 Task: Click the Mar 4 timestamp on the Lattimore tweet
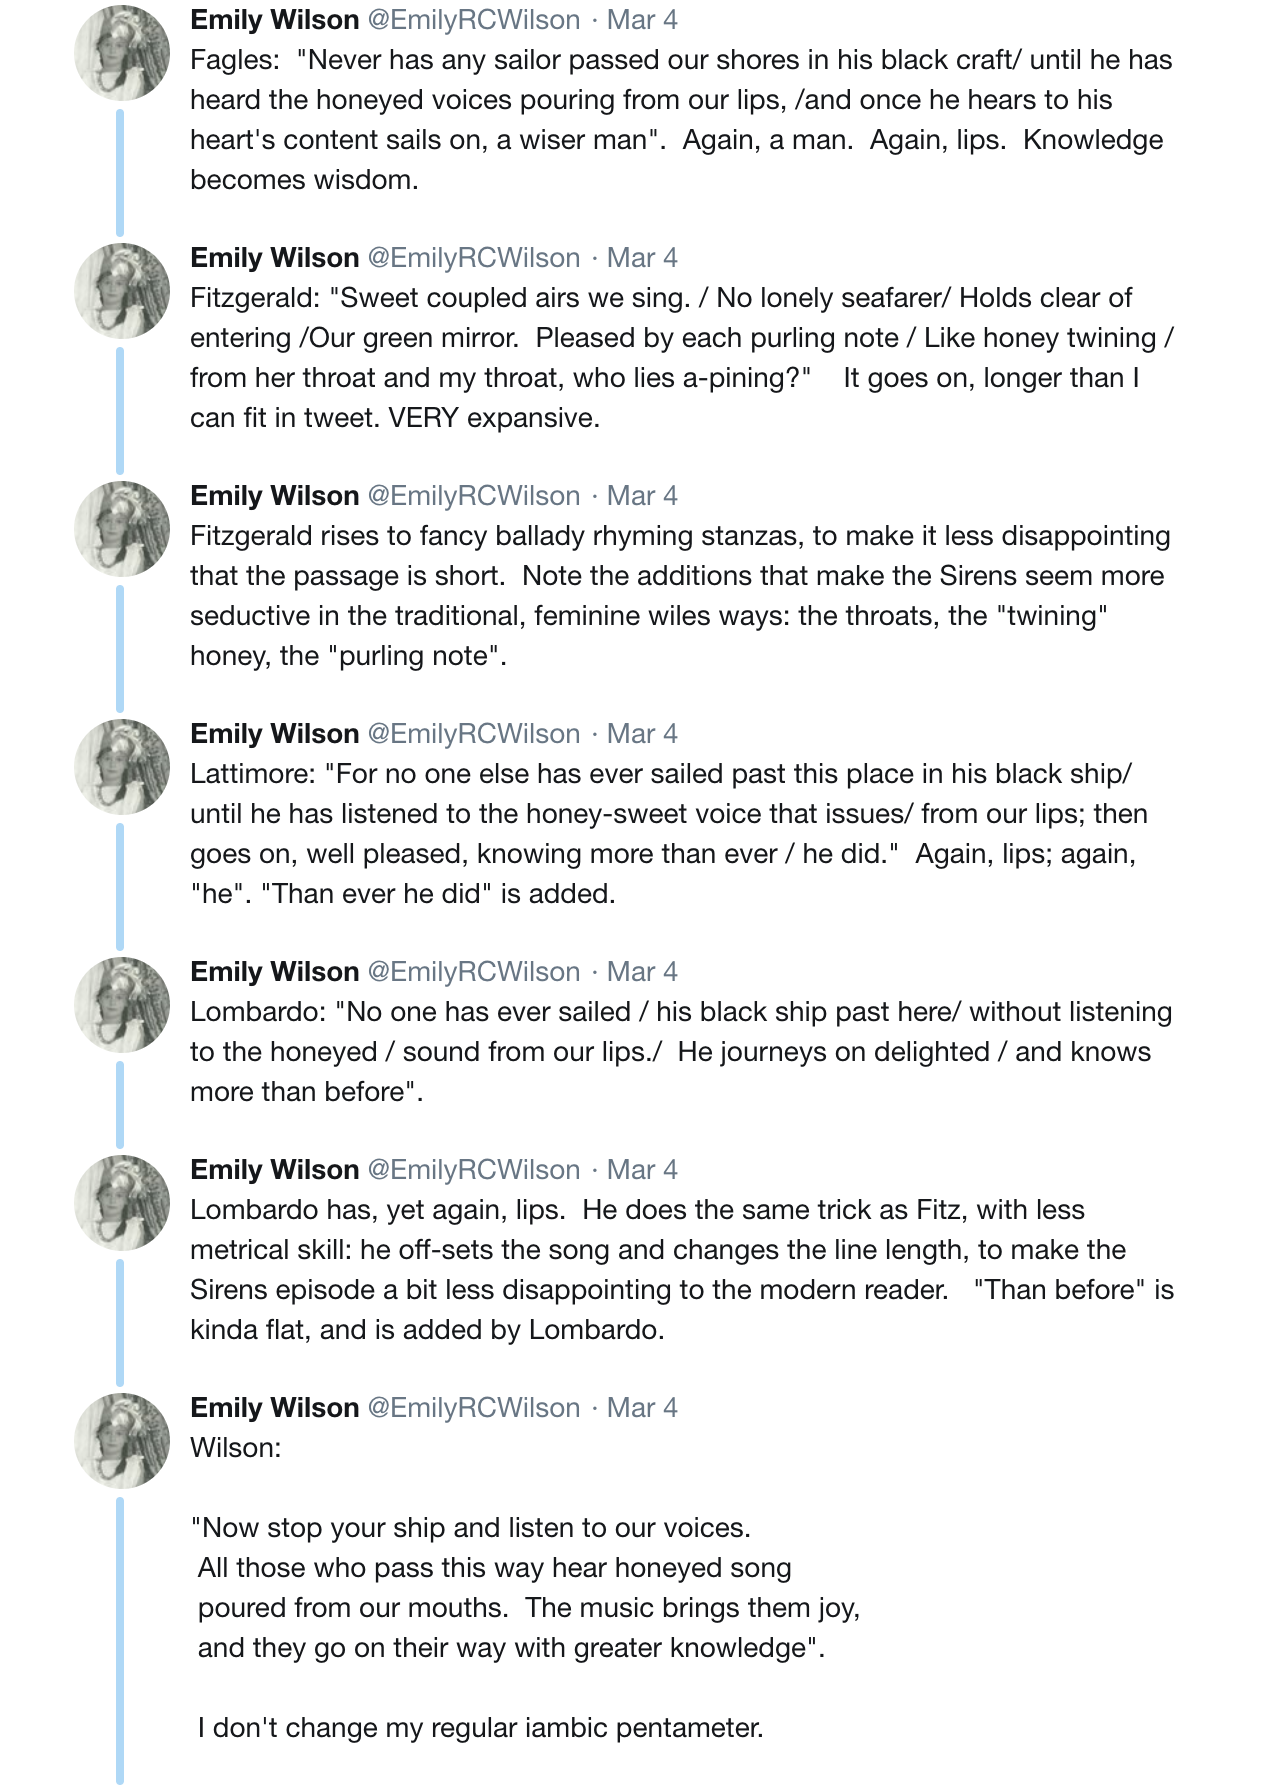click(x=642, y=734)
